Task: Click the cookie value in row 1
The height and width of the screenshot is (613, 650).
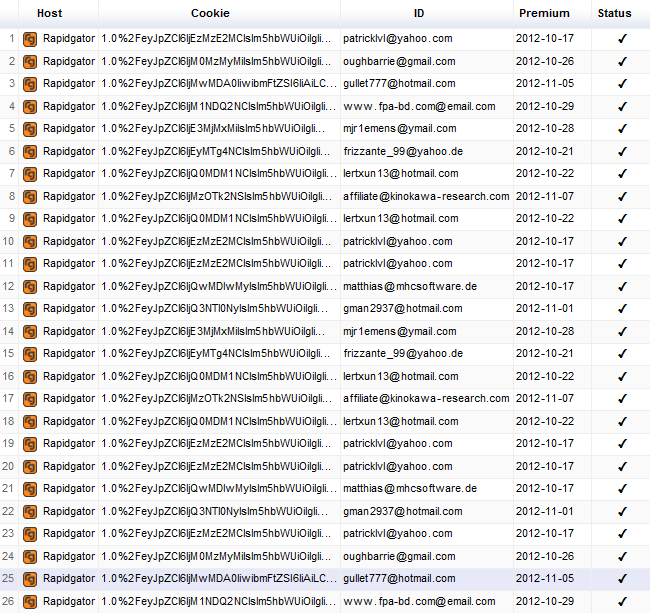Action: tap(216, 39)
